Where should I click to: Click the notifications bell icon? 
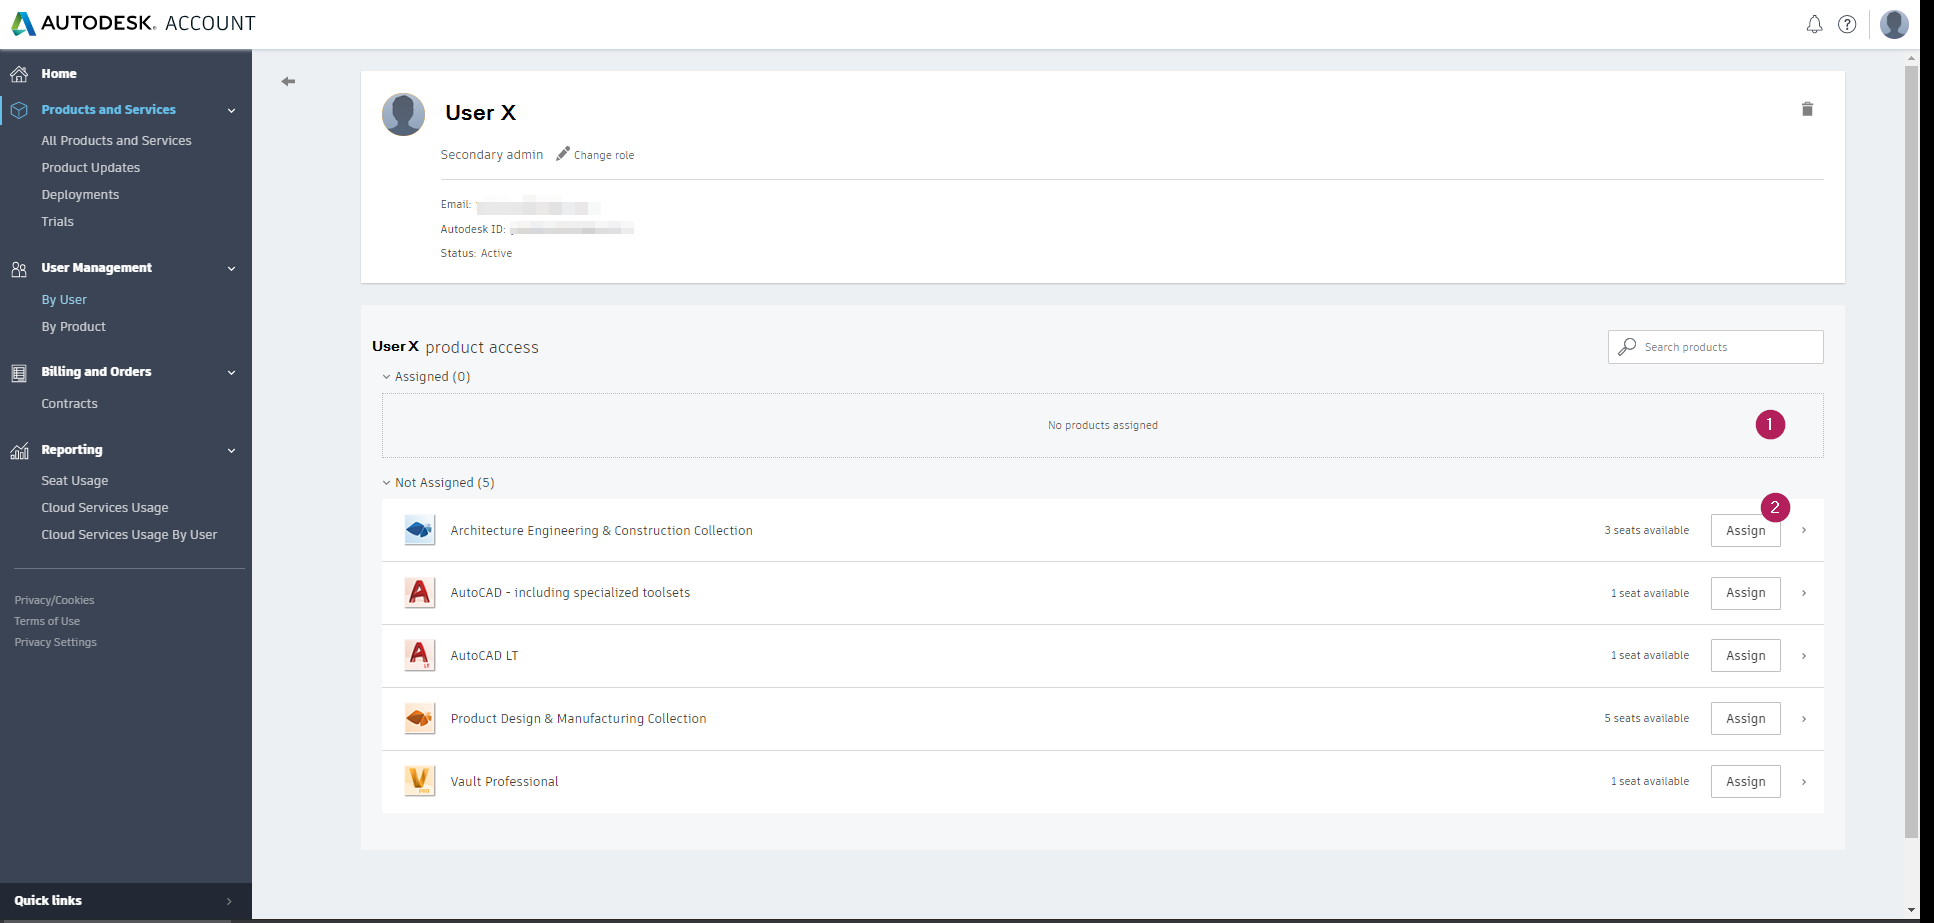point(1814,25)
